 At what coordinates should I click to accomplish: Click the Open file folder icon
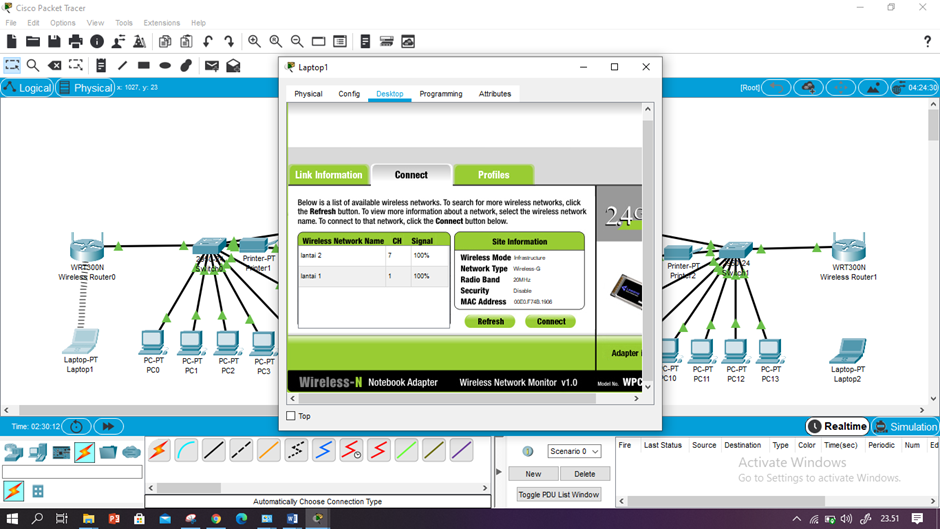click(33, 41)
